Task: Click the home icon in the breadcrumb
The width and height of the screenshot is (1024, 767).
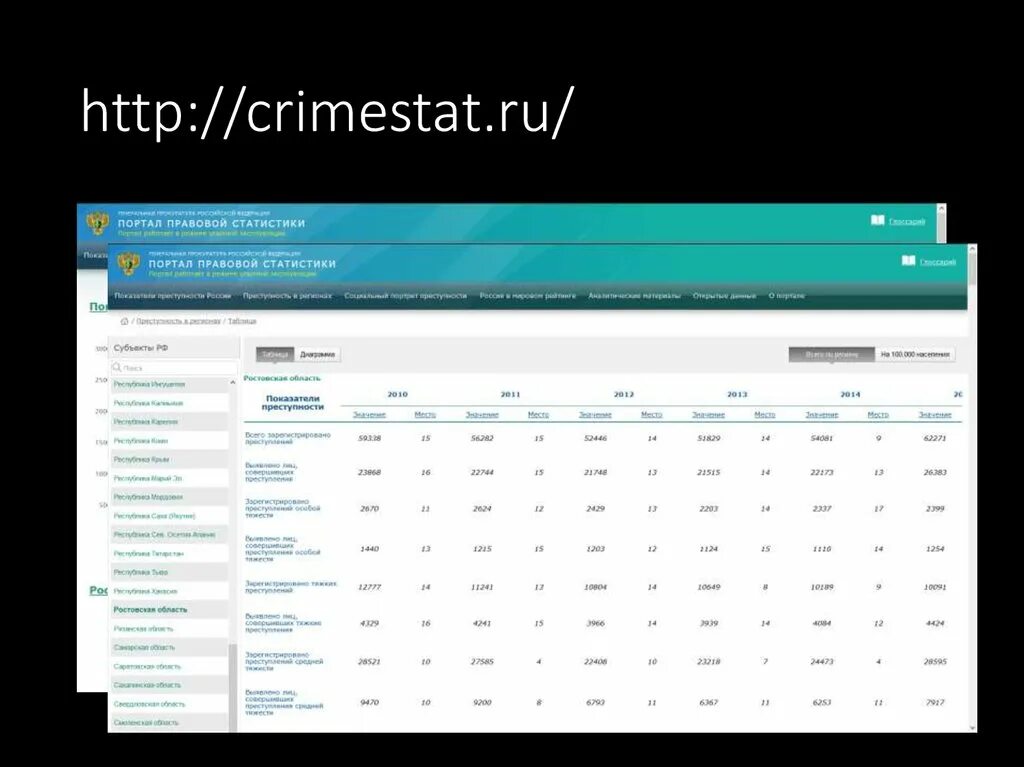Action: point(126,321)
